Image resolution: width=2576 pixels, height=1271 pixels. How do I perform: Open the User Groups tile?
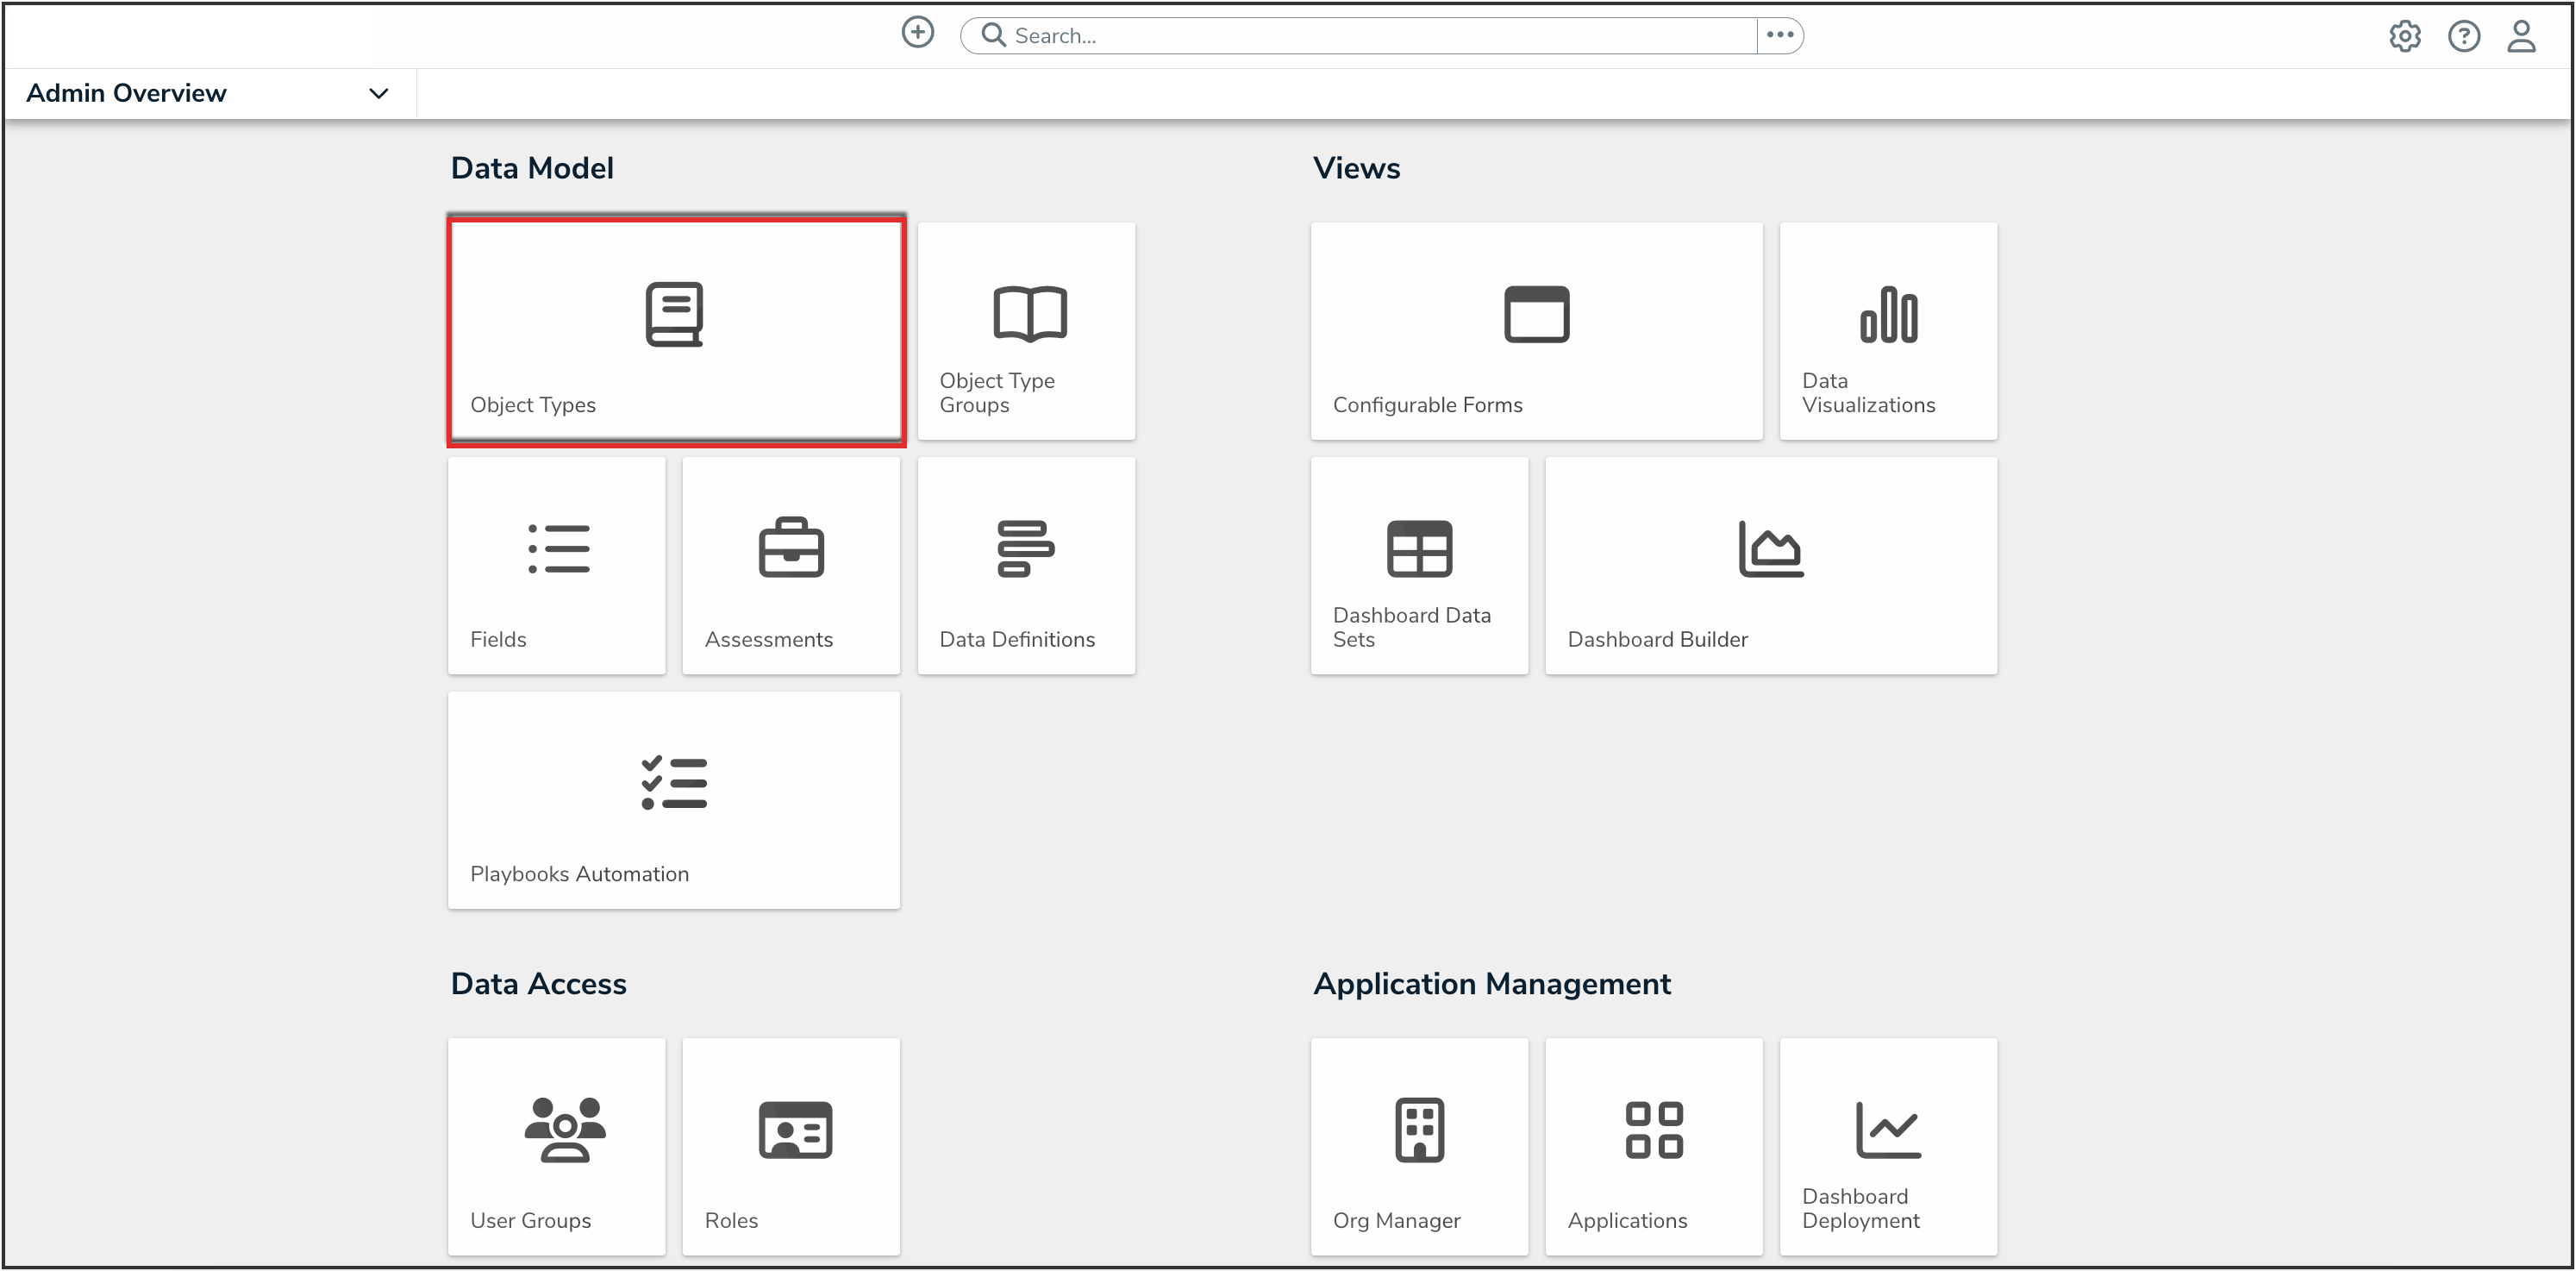point(557,1146)
